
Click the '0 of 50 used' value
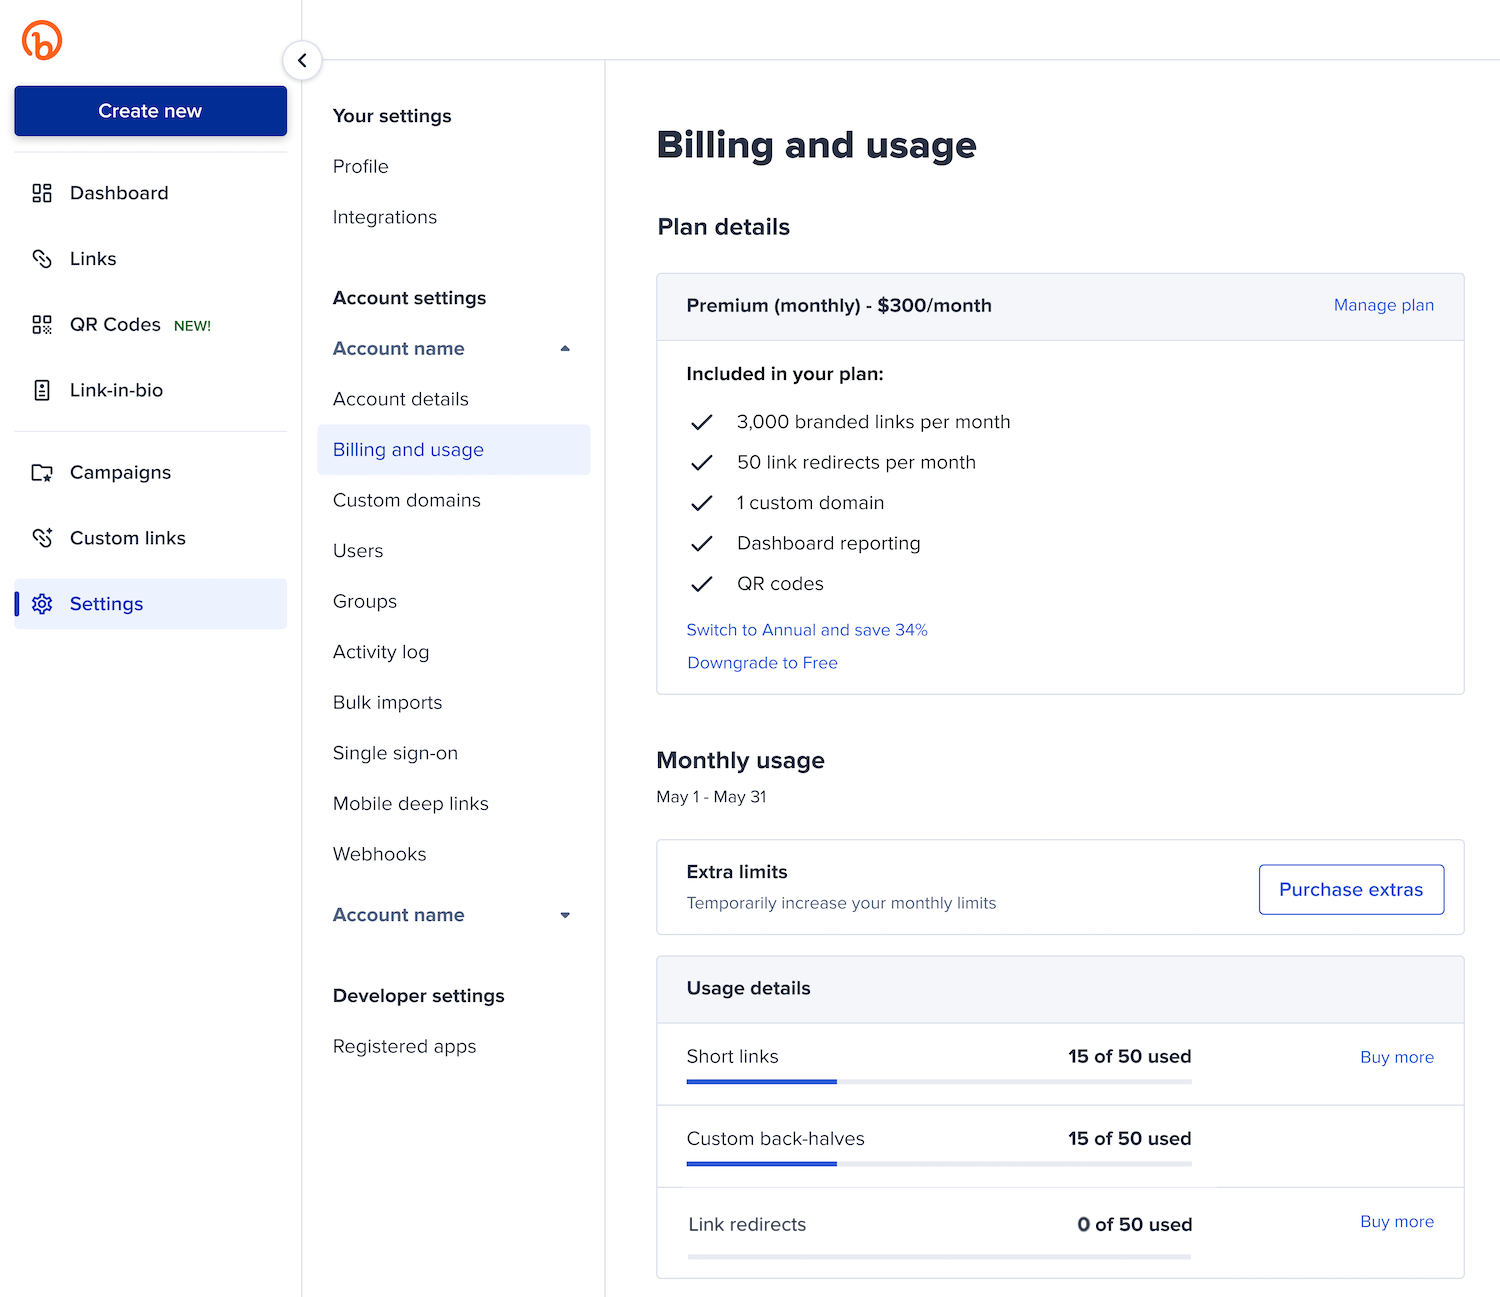pyautogui.click(x=1134, y=1224)
